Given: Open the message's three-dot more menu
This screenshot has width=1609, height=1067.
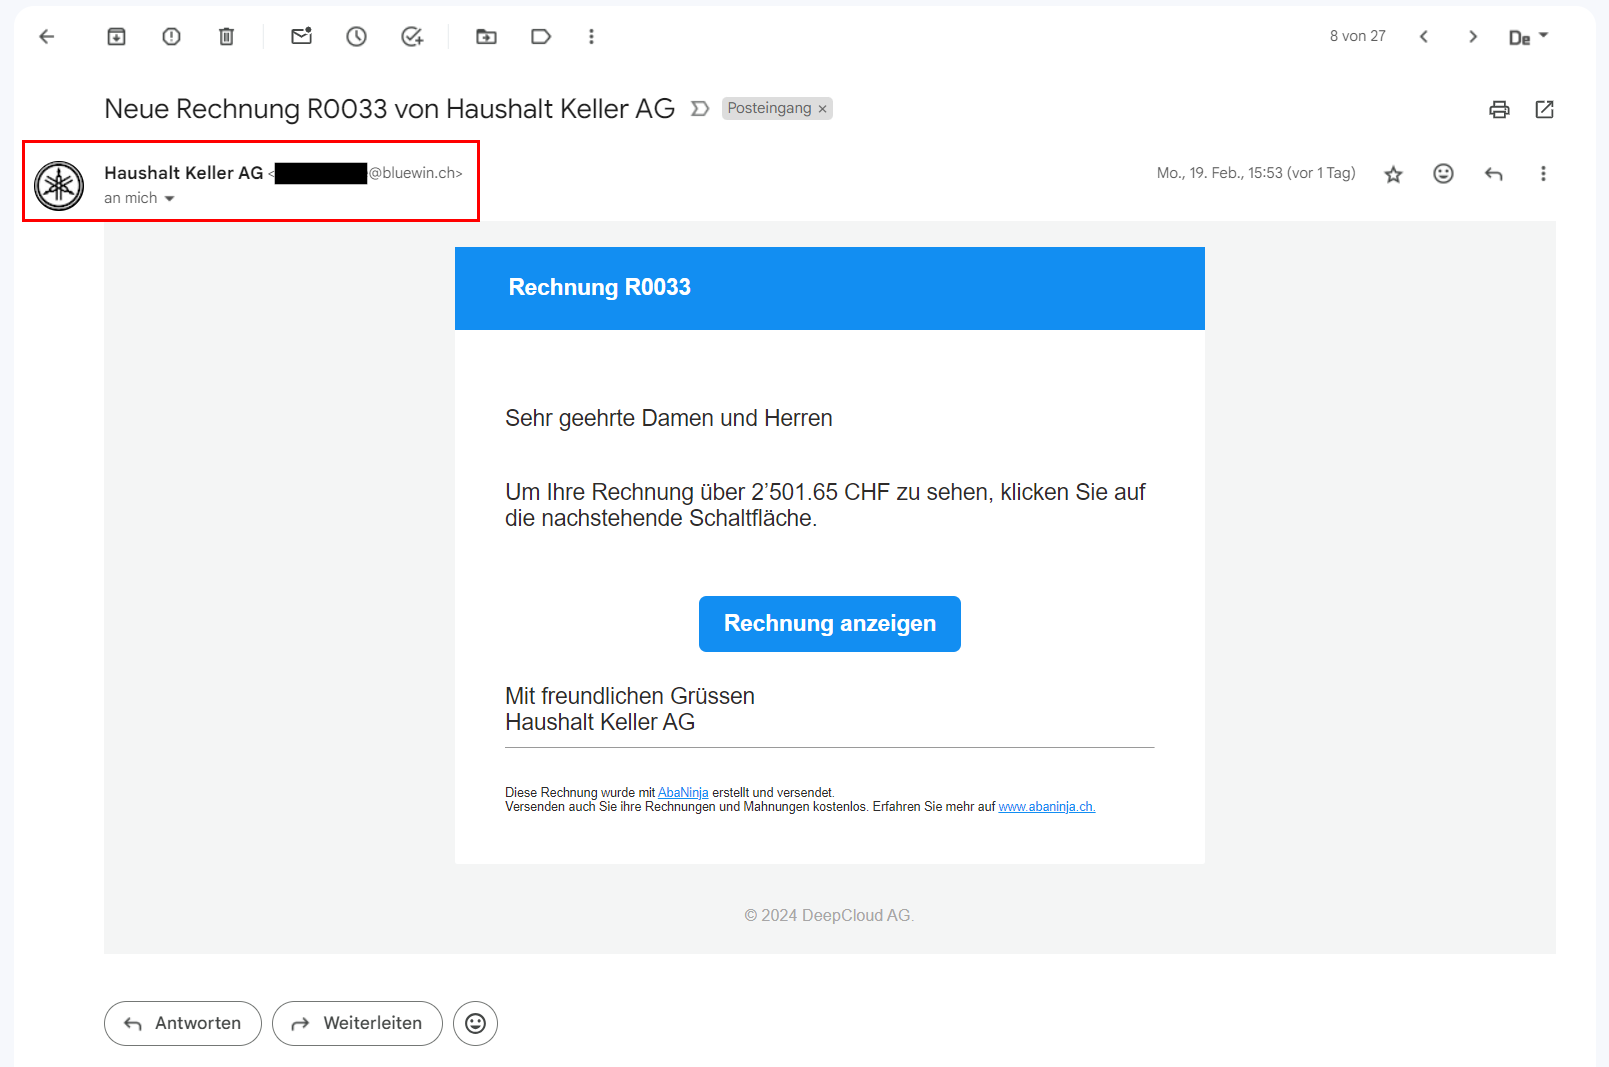Looking at the screenshot, I should click(1543, 174).
